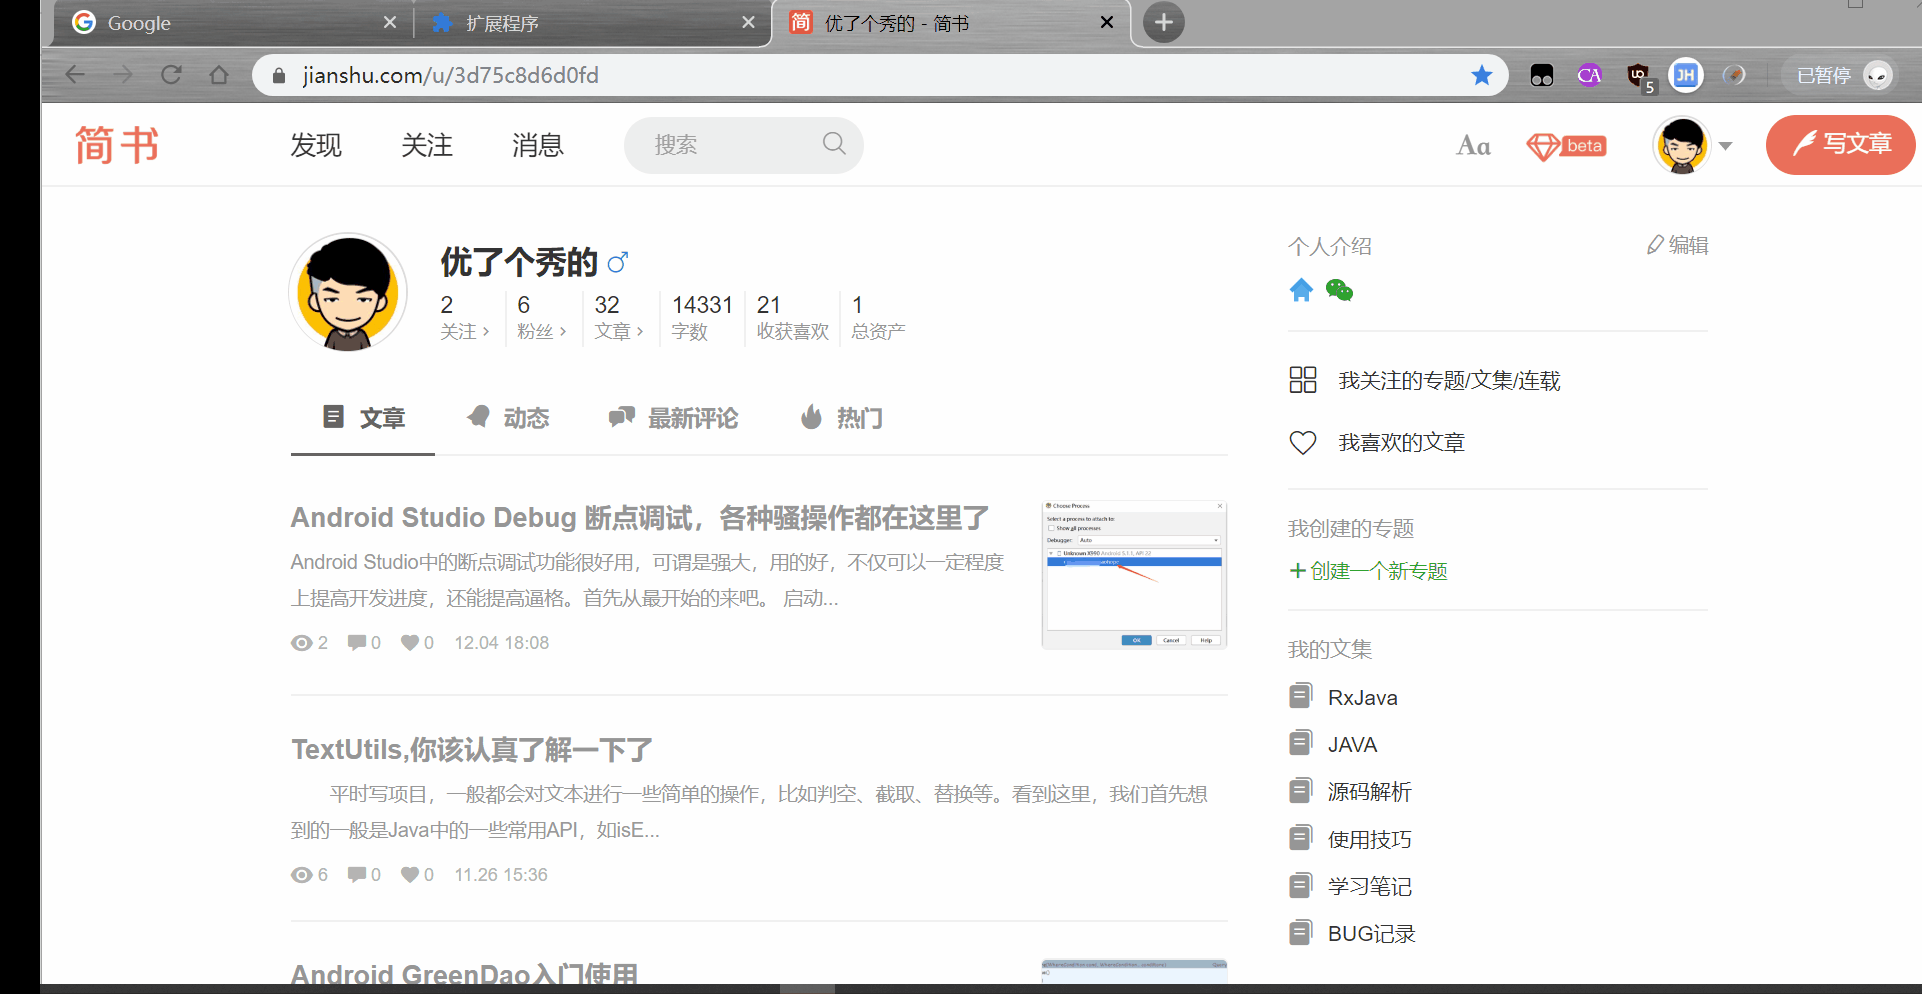This screenshot has height=994, width=1922.
Task: Select the 热门 sorting option
Action: tap(858, 418)
